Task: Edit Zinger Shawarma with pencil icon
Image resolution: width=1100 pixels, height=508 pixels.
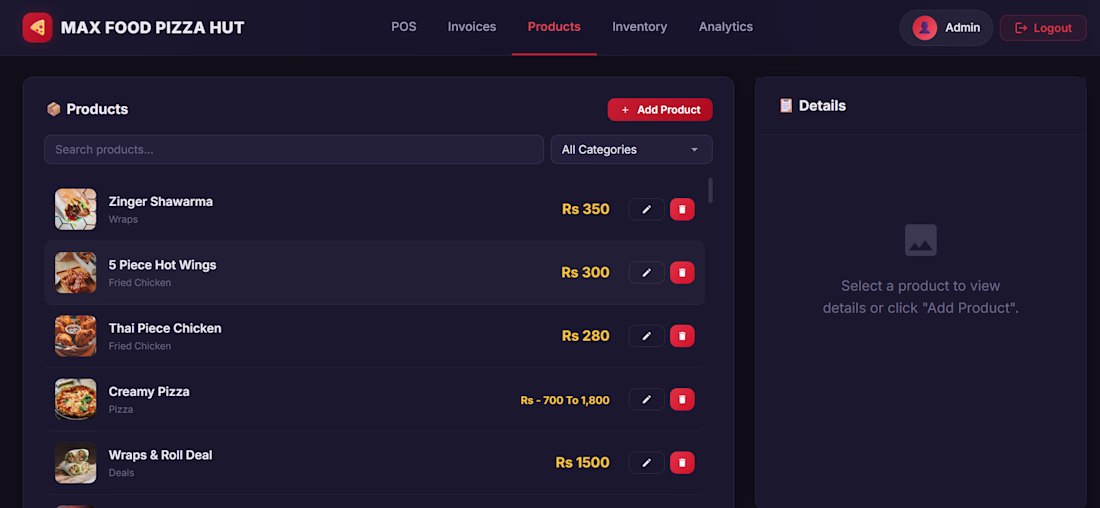Action: pyautogui.click(x=646, y=209)
